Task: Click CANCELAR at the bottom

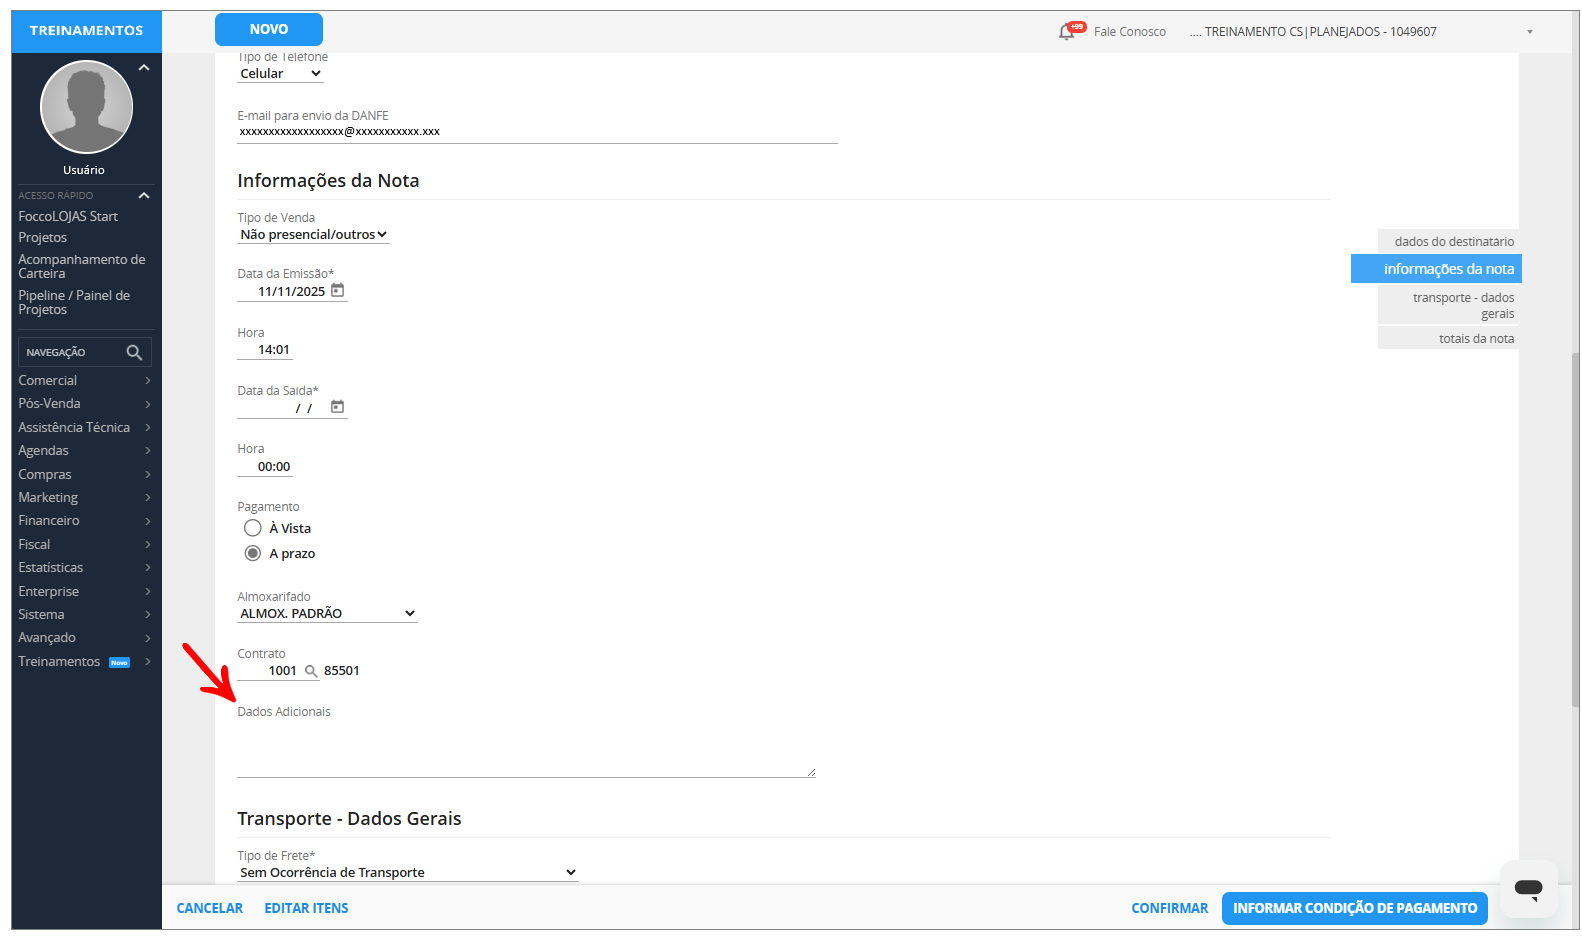Action: (210, 909)
